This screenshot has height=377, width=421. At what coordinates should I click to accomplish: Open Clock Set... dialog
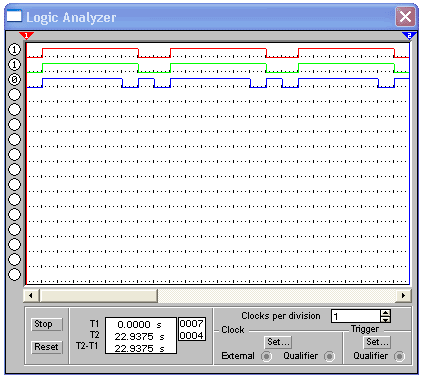click(279, 342)
